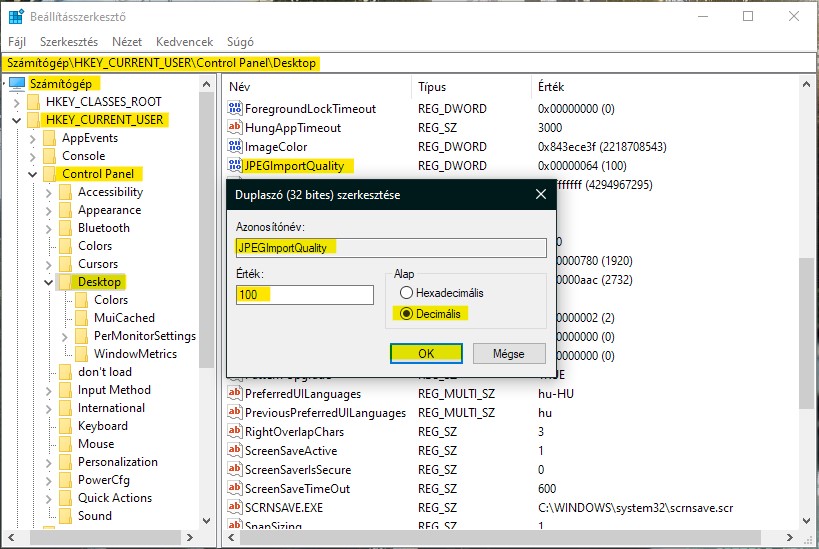Click the ScreenSaveTimeOut string icon
The width and height of the screenshot is (819, 549).
235,488
